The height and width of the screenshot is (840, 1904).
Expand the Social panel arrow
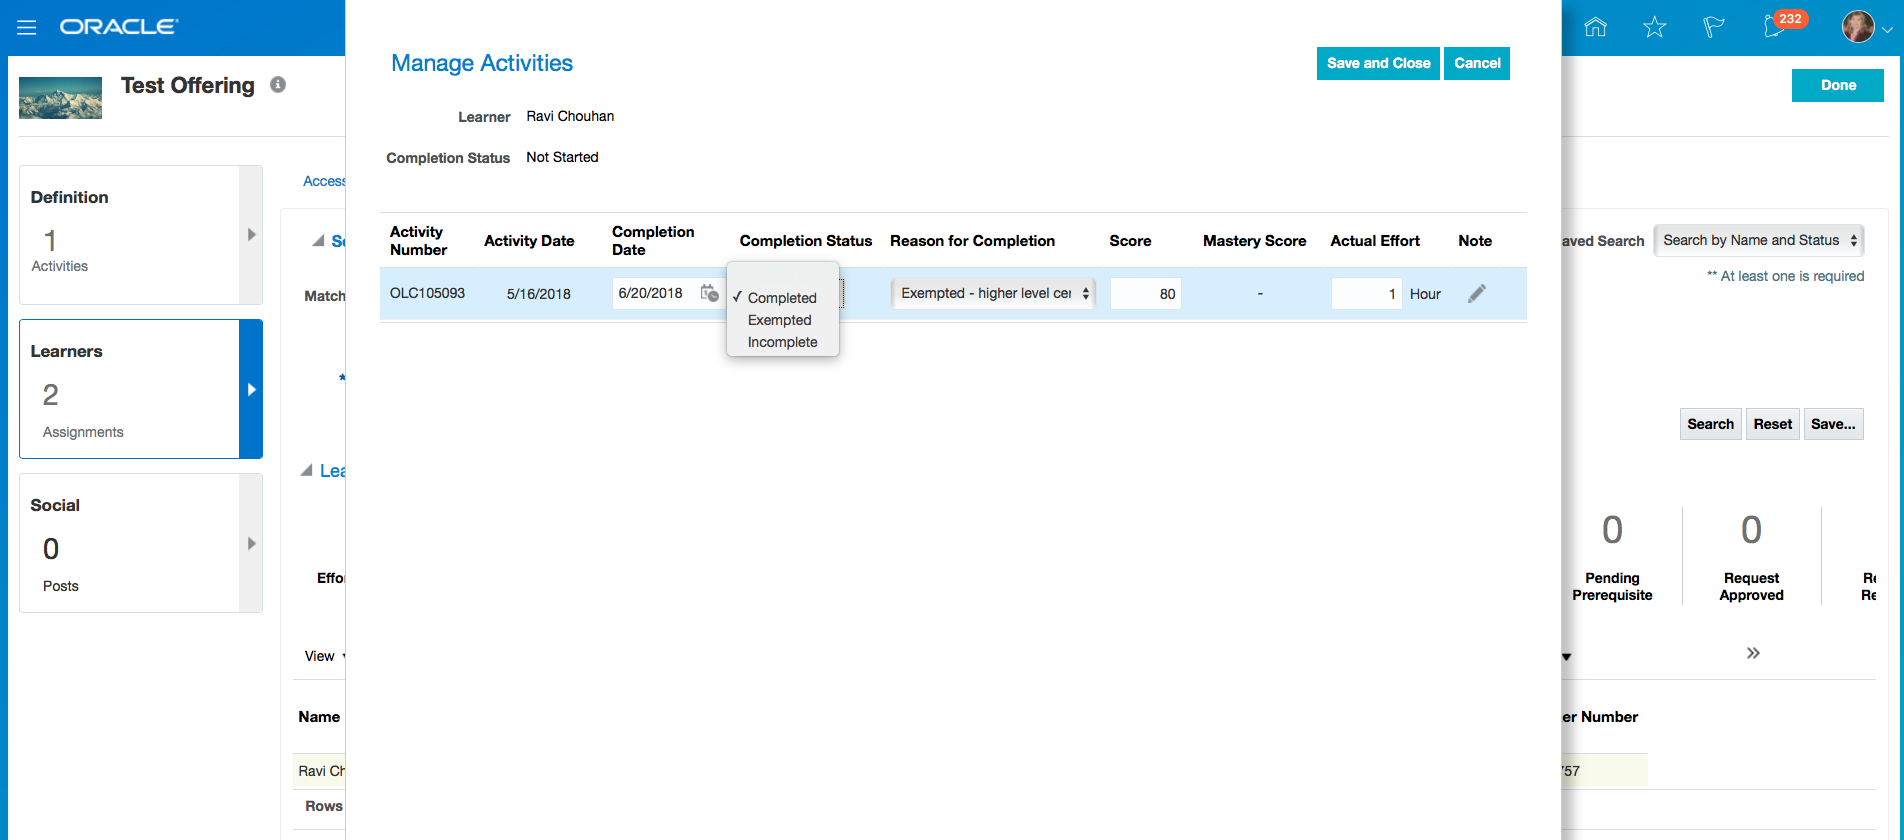[251, 543]
